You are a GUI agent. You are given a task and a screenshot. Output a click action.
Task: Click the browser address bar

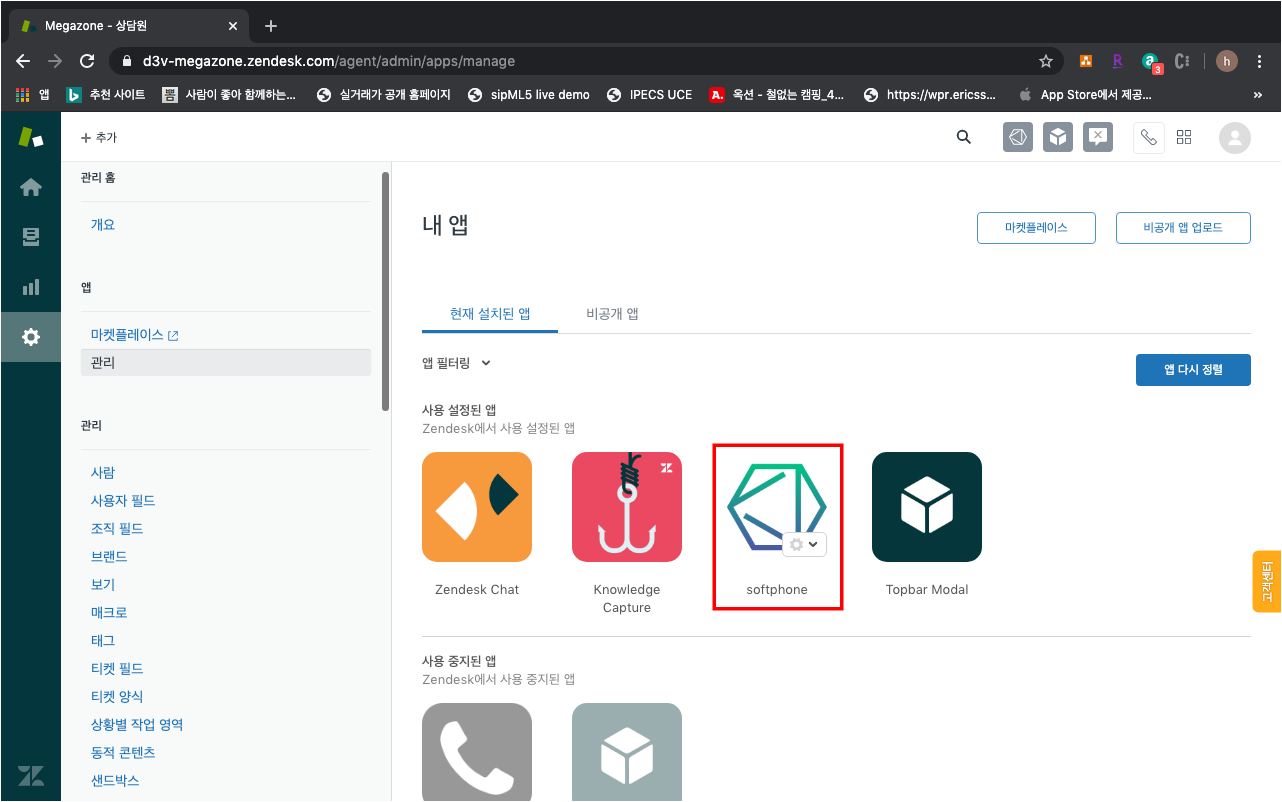pyautogui.click(x=585, y=61)
